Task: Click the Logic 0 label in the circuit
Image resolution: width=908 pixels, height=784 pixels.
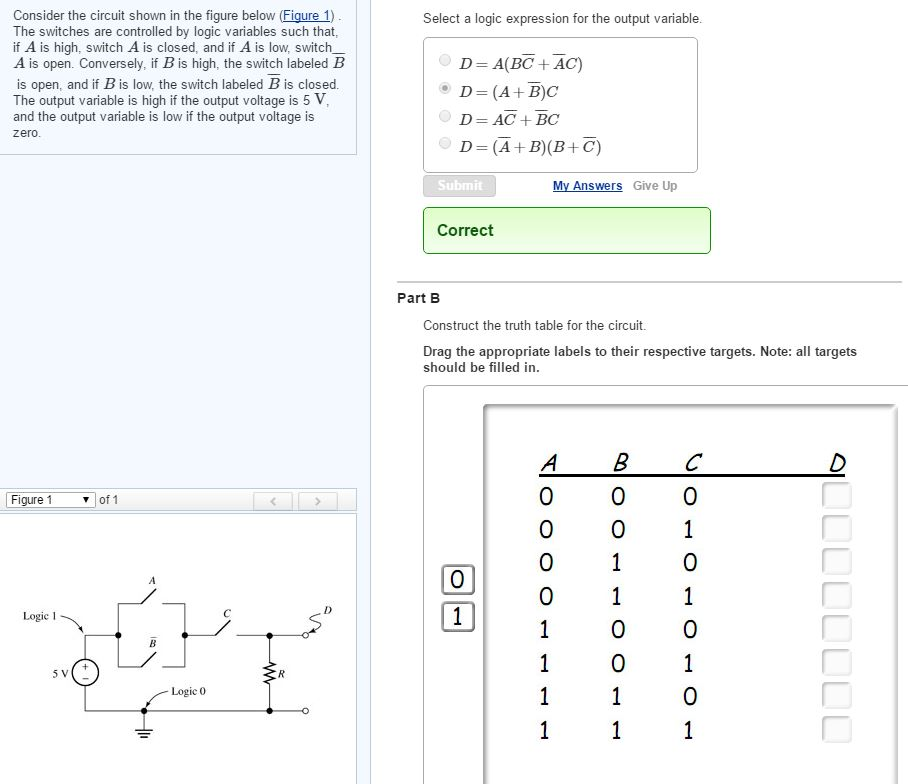Action: [x=188, y=691]
